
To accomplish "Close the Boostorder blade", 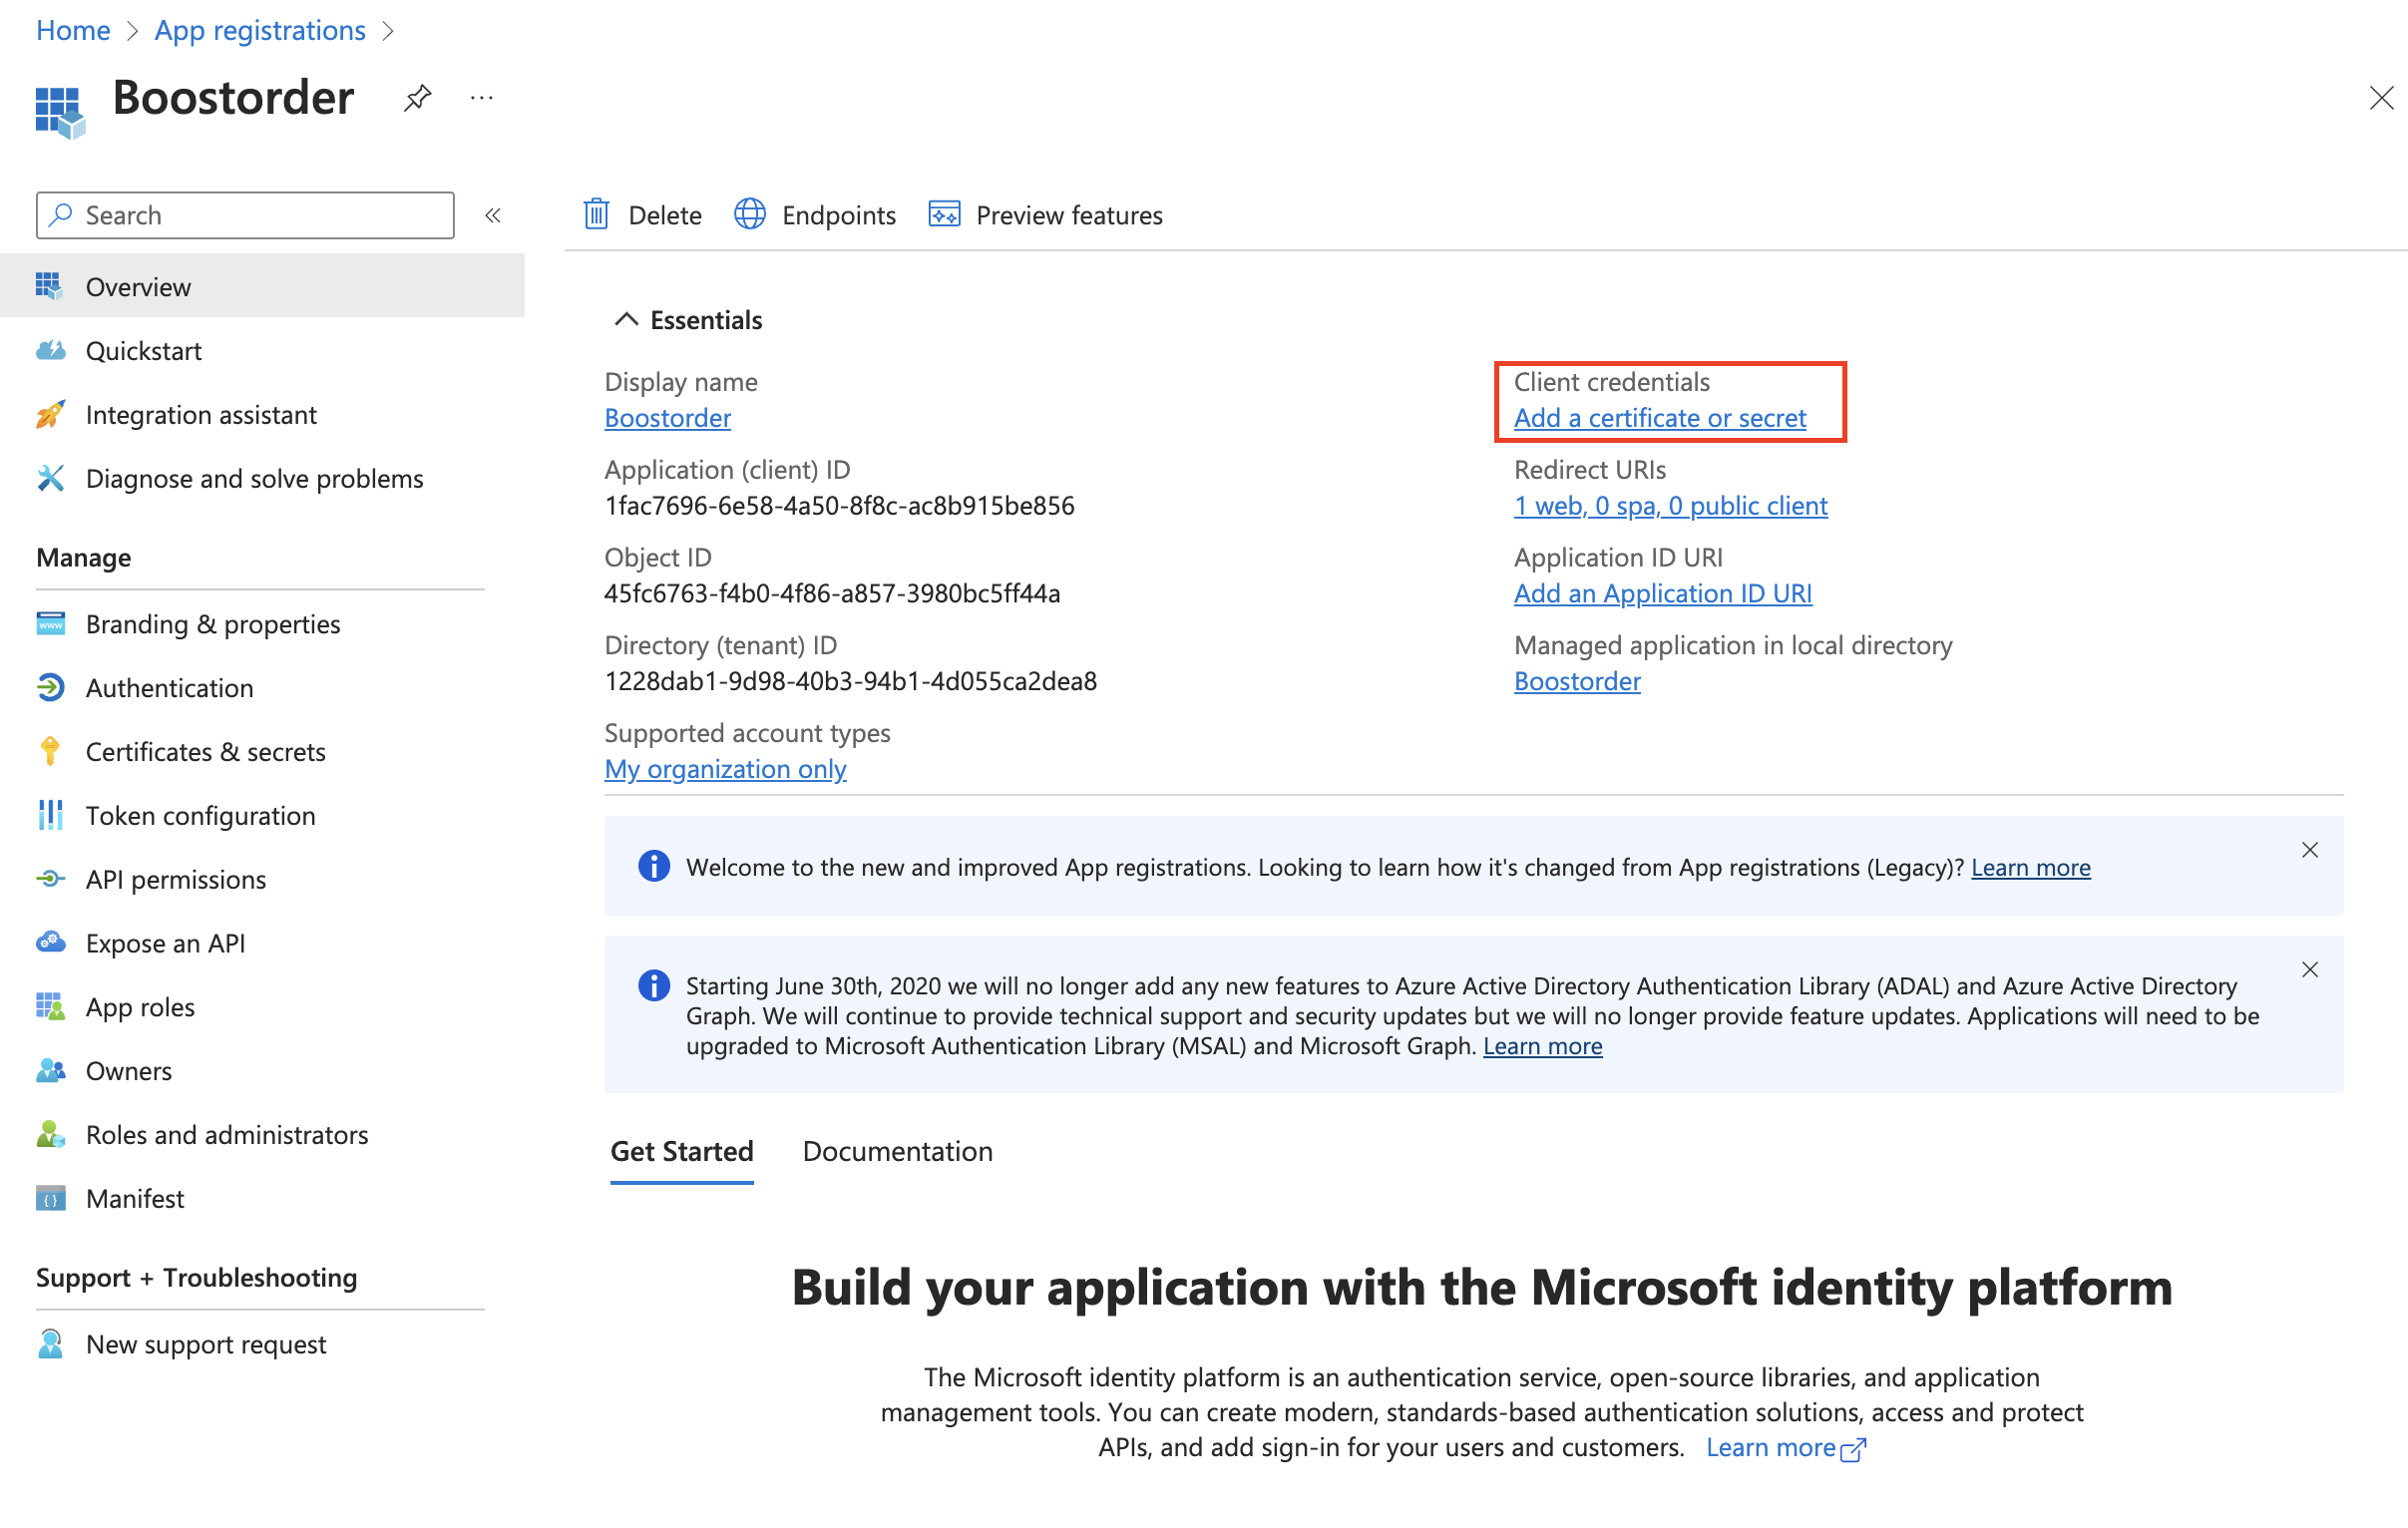I will [x=2381, y=98].
